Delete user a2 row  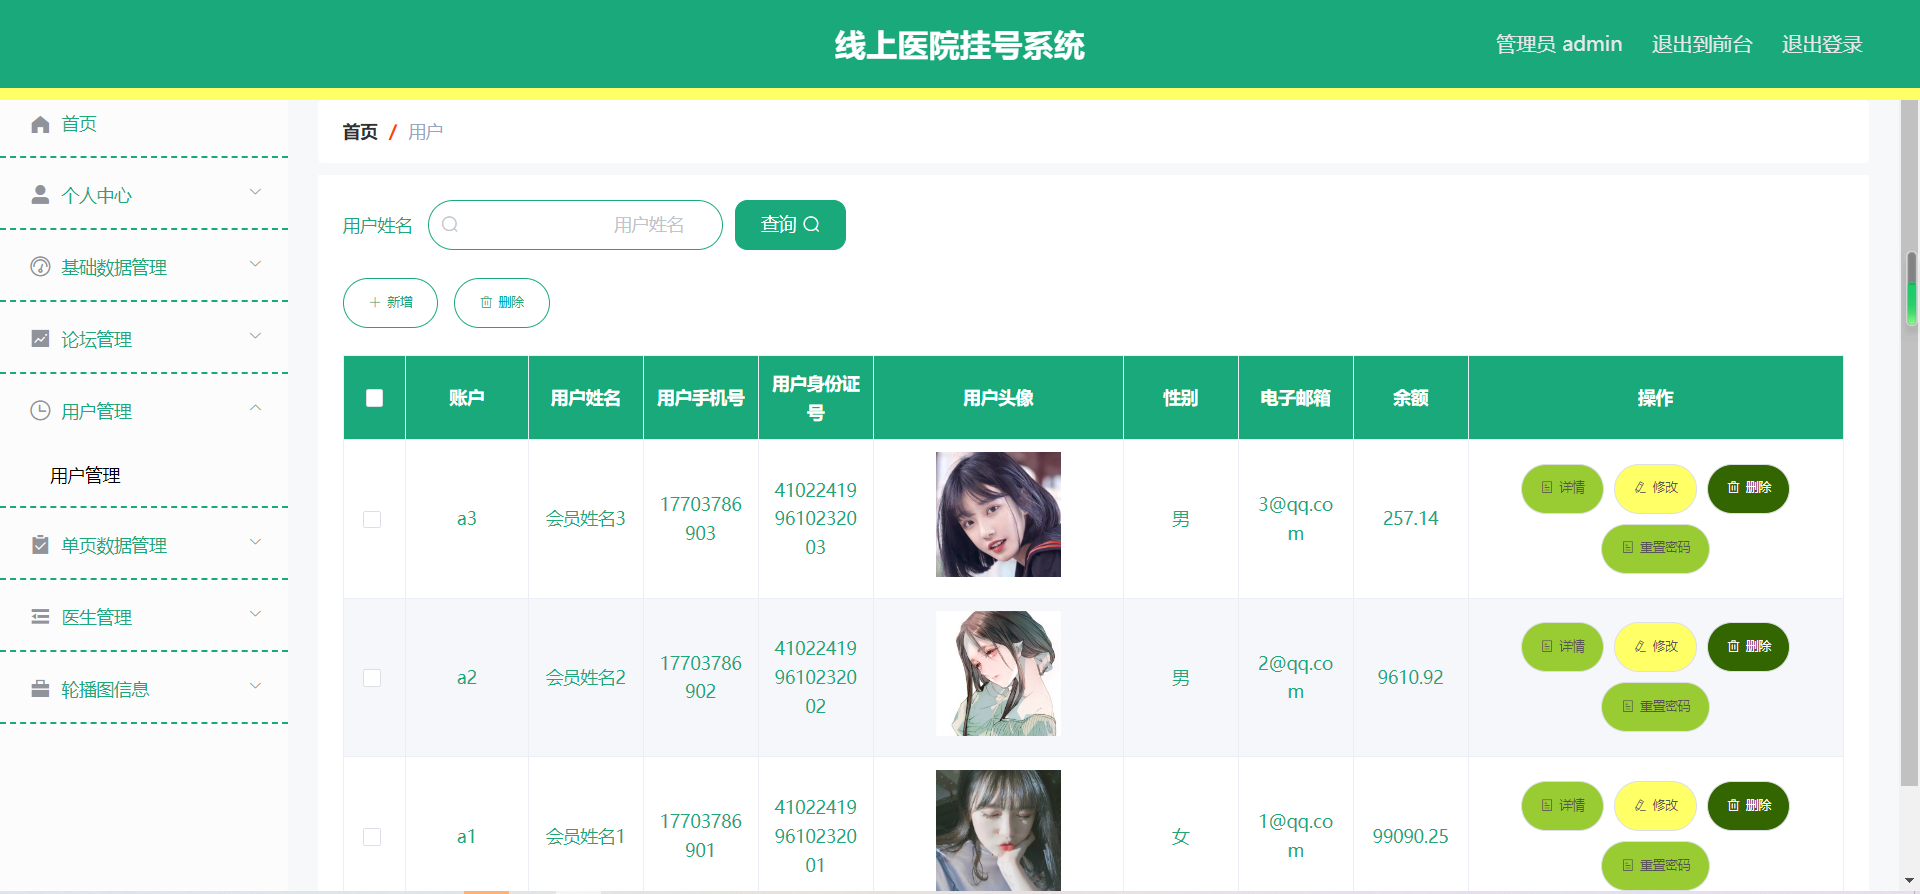tap(1748, 647)
